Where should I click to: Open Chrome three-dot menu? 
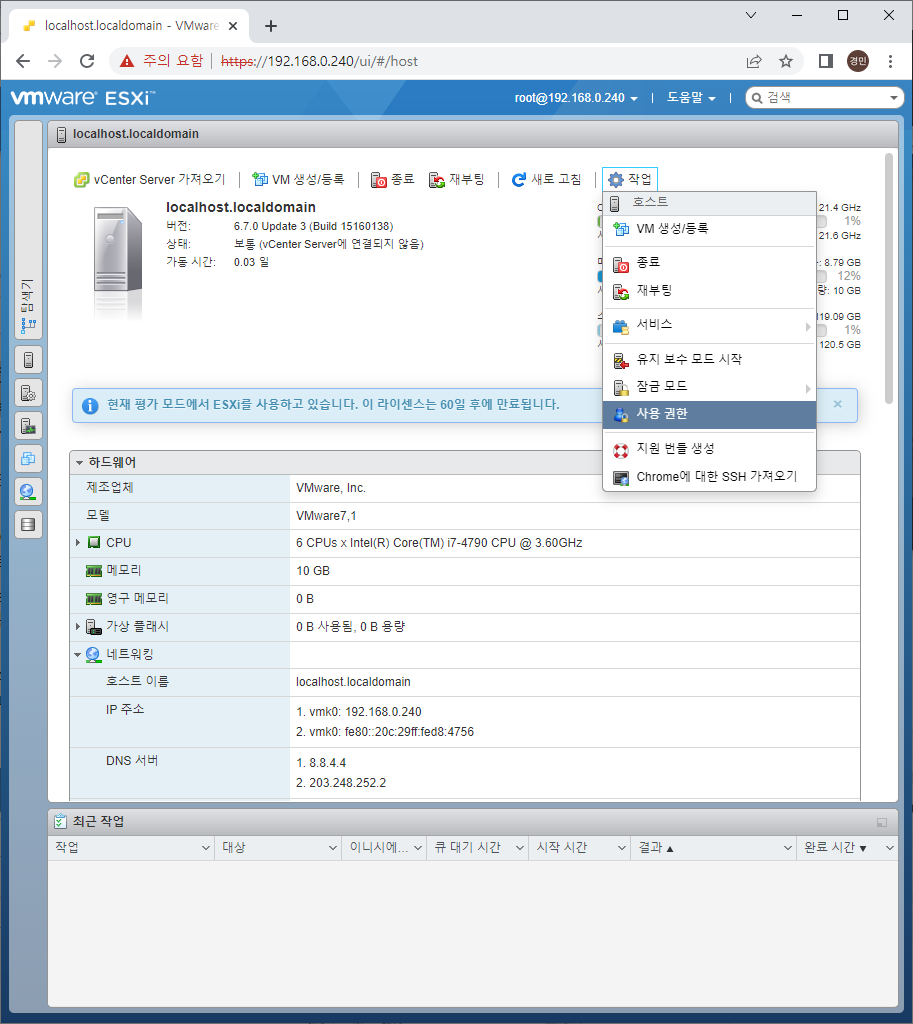(890, 61)
